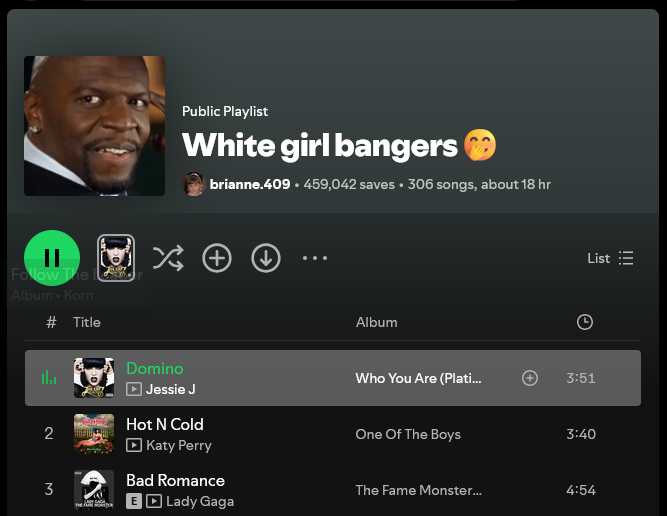Screen dimensions: 667x516
Task: Click the playlist cover image
Action: [94, 125]
